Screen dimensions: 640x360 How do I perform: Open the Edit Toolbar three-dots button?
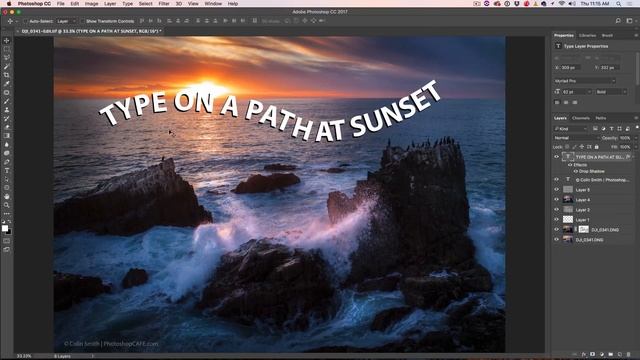tap(7, 213)
